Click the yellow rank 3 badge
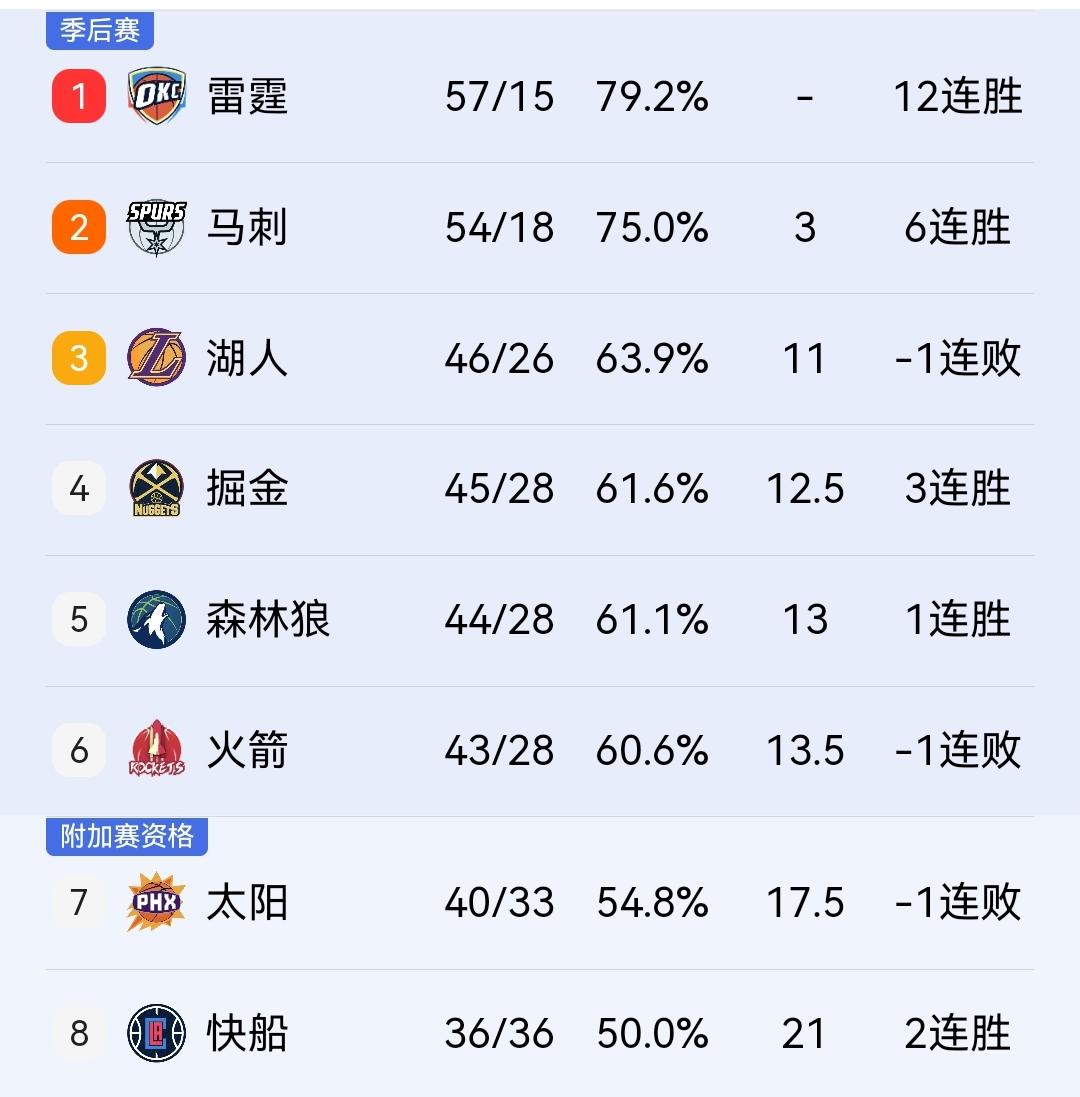This screenshot has width=1080, height=1097. click(77, 358)
